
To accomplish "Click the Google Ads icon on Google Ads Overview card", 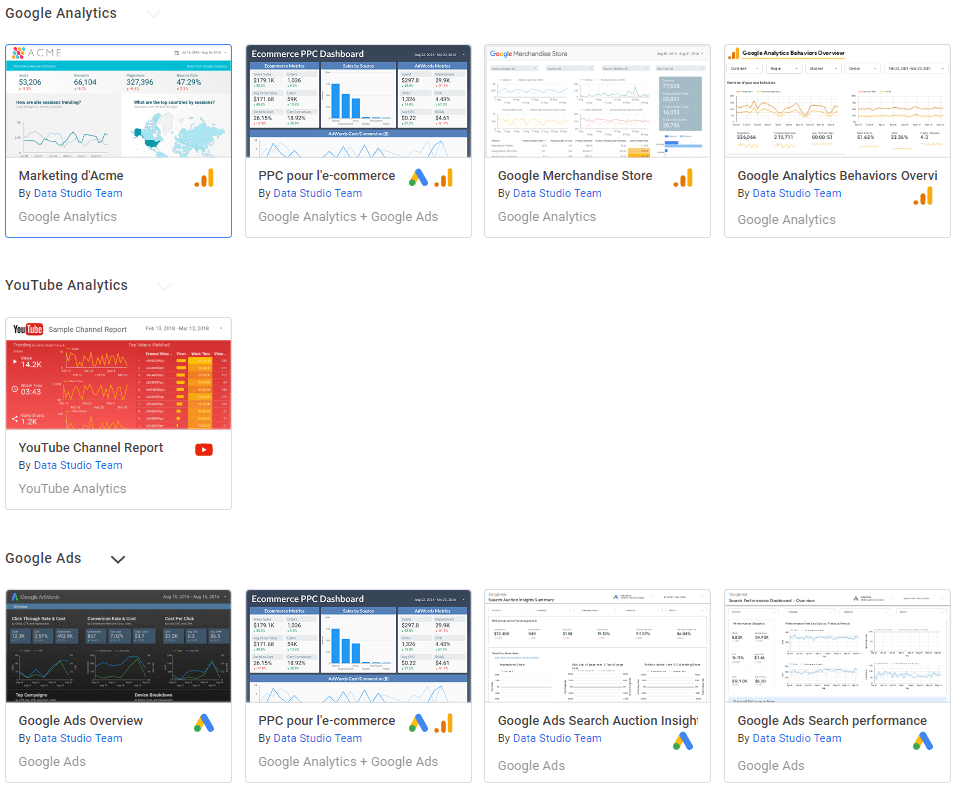I will tap(204, 723).
